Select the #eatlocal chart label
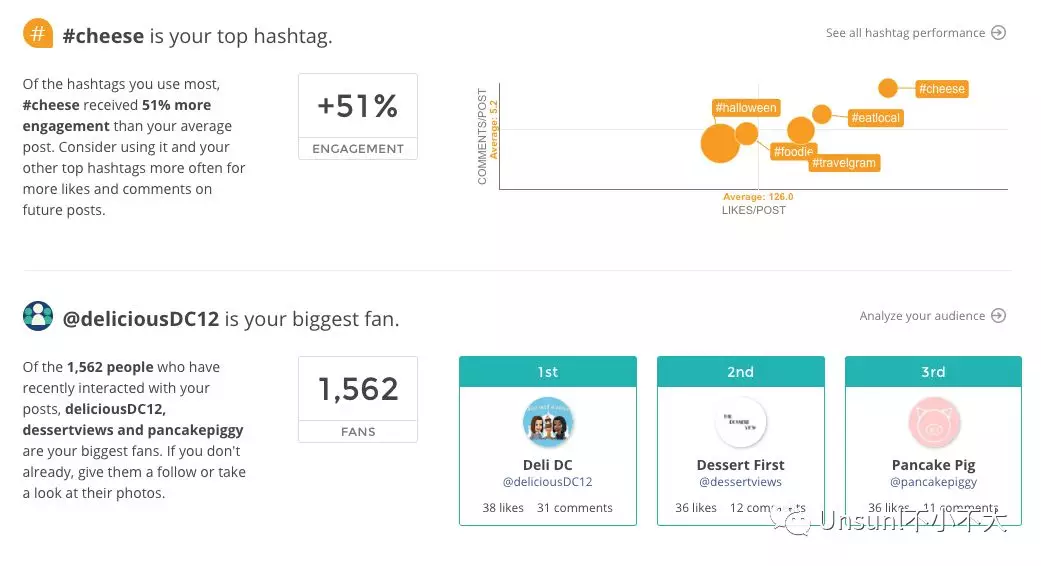 (875, 118)
